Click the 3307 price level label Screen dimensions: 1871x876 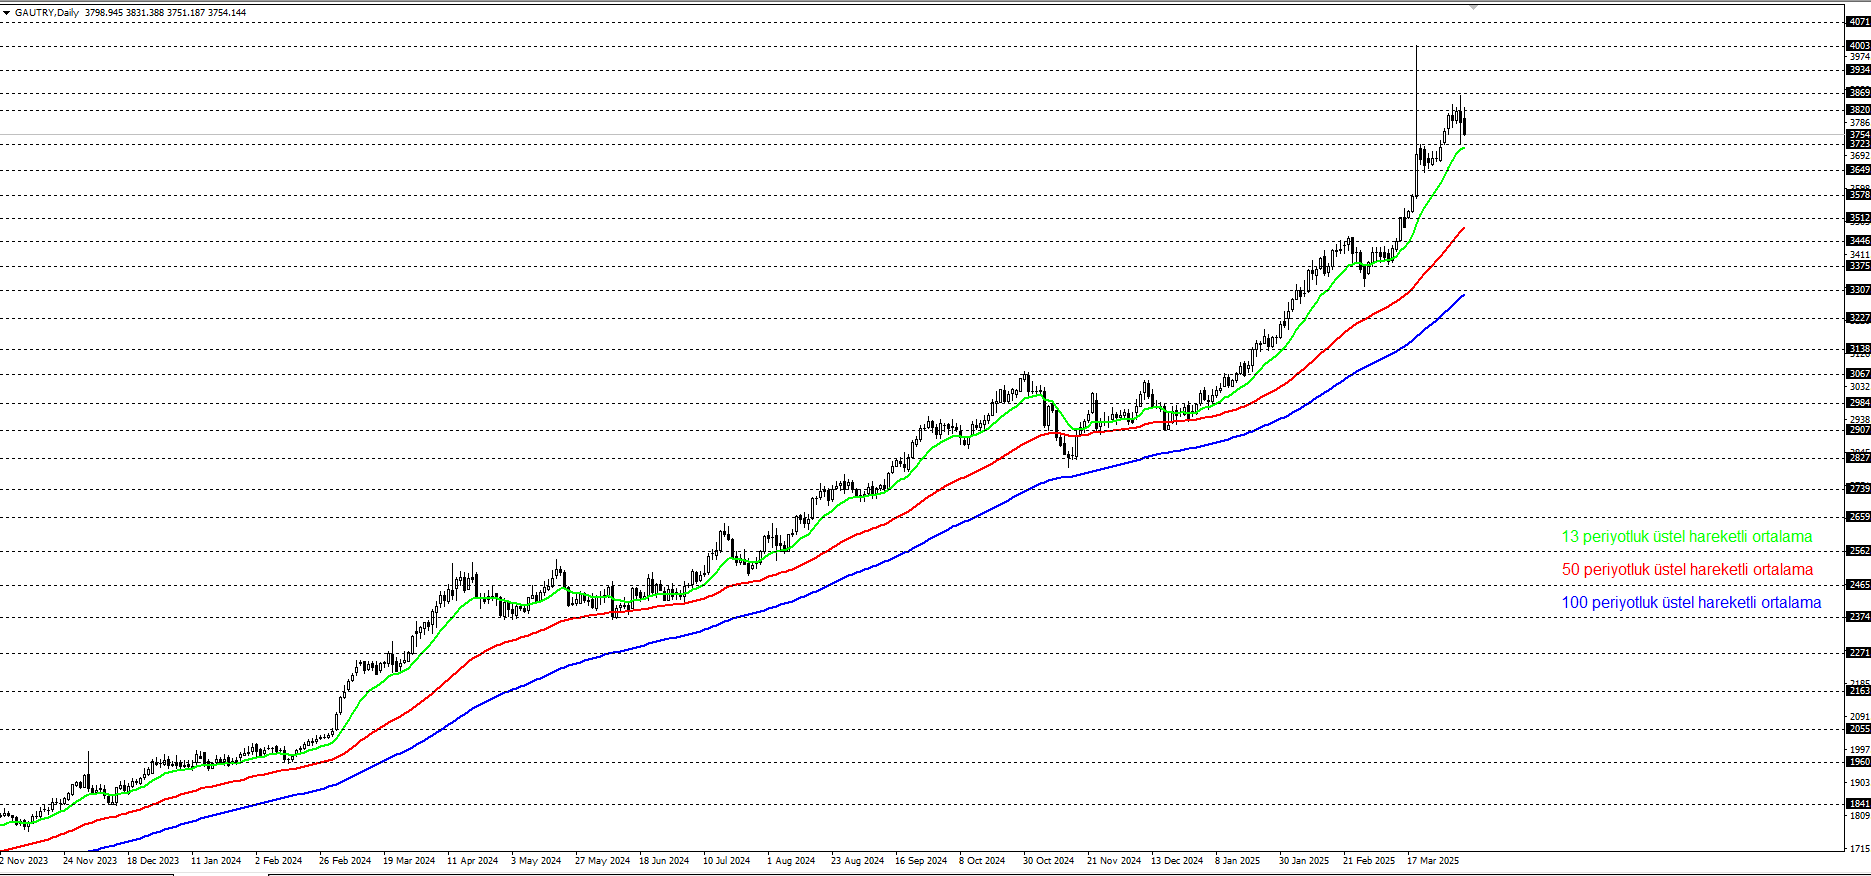(x=1858, y=290)
